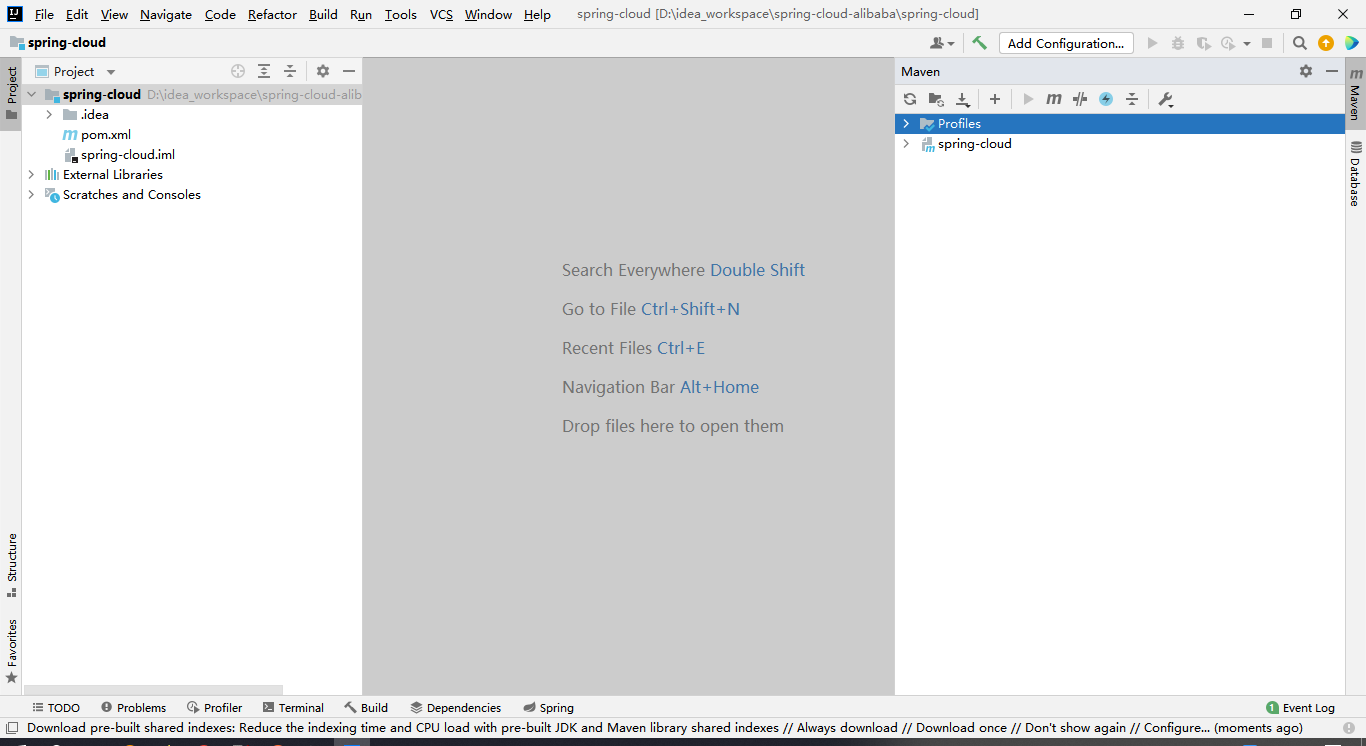Expand spring-cloud node in Maven panel
Screen dimensions: 1366x746
pos(906,144)
